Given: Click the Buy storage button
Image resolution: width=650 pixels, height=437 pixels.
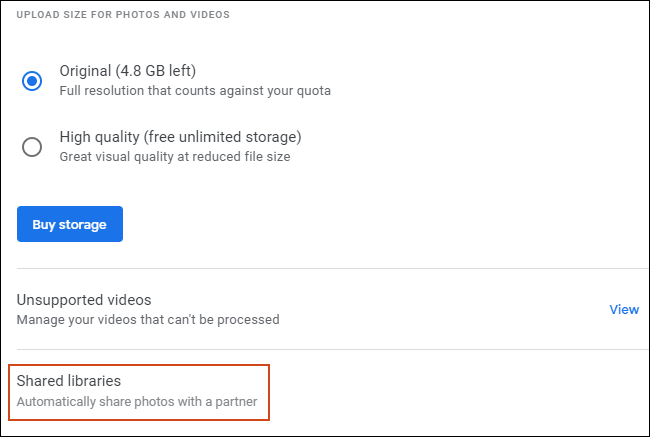Looking at the screenshot, I should (70, 224).
